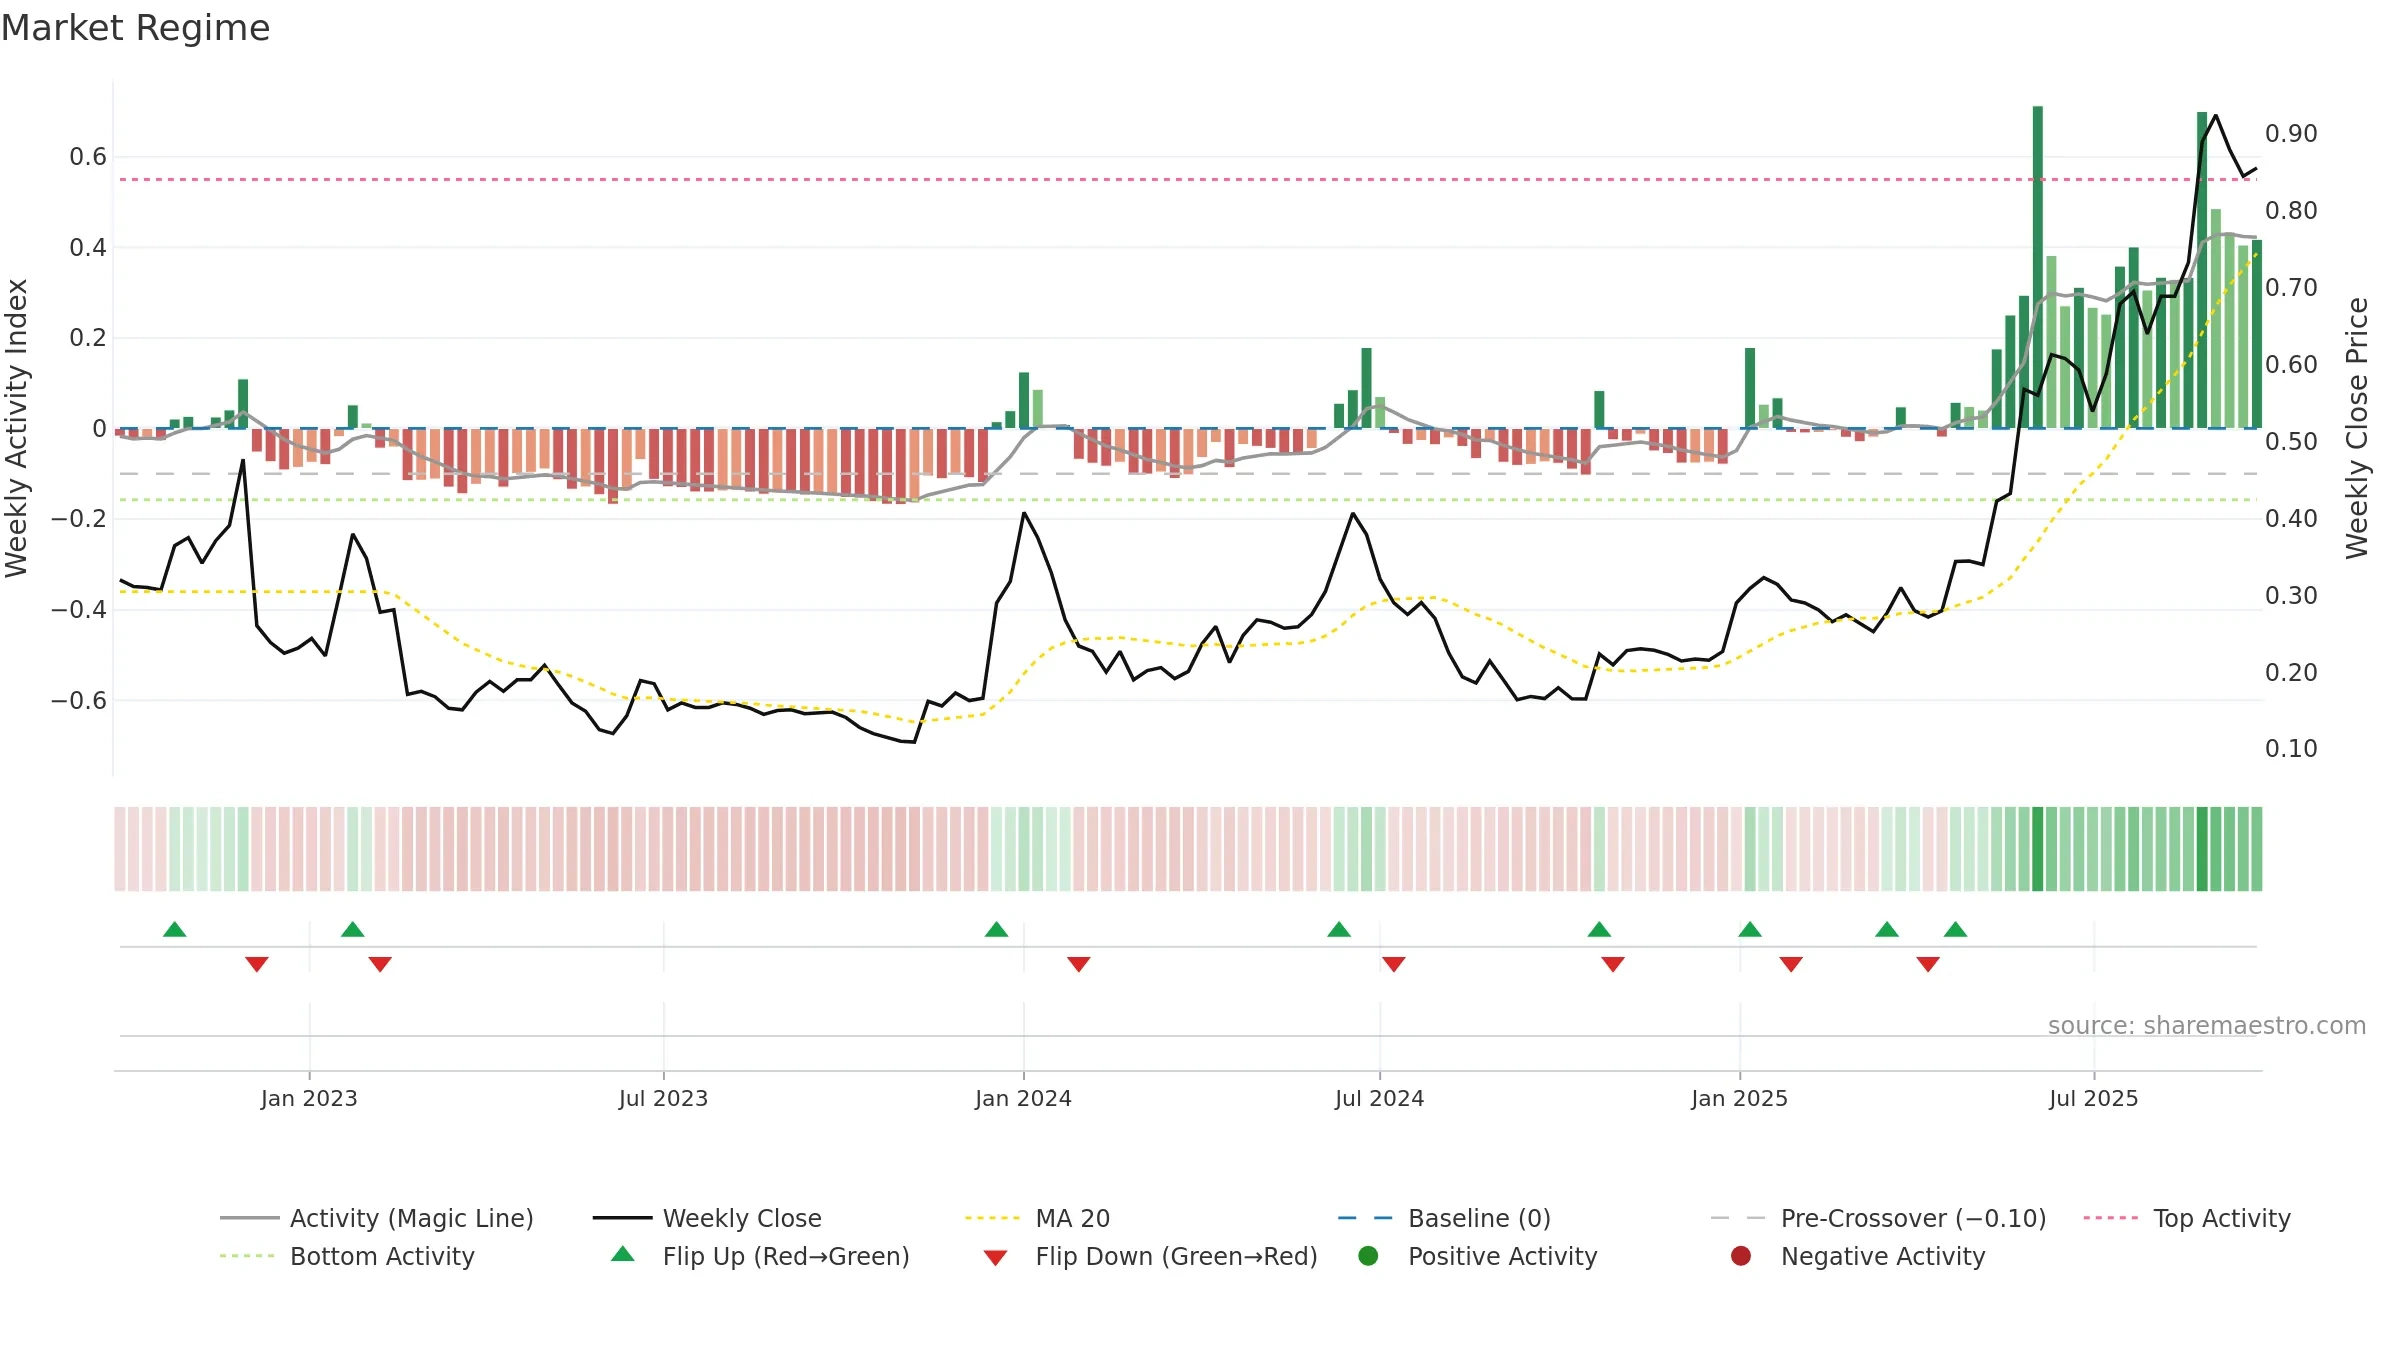
Task: Toggle Pre-Crossover (−0.10) legend entry
Action: point(1878,1218)
